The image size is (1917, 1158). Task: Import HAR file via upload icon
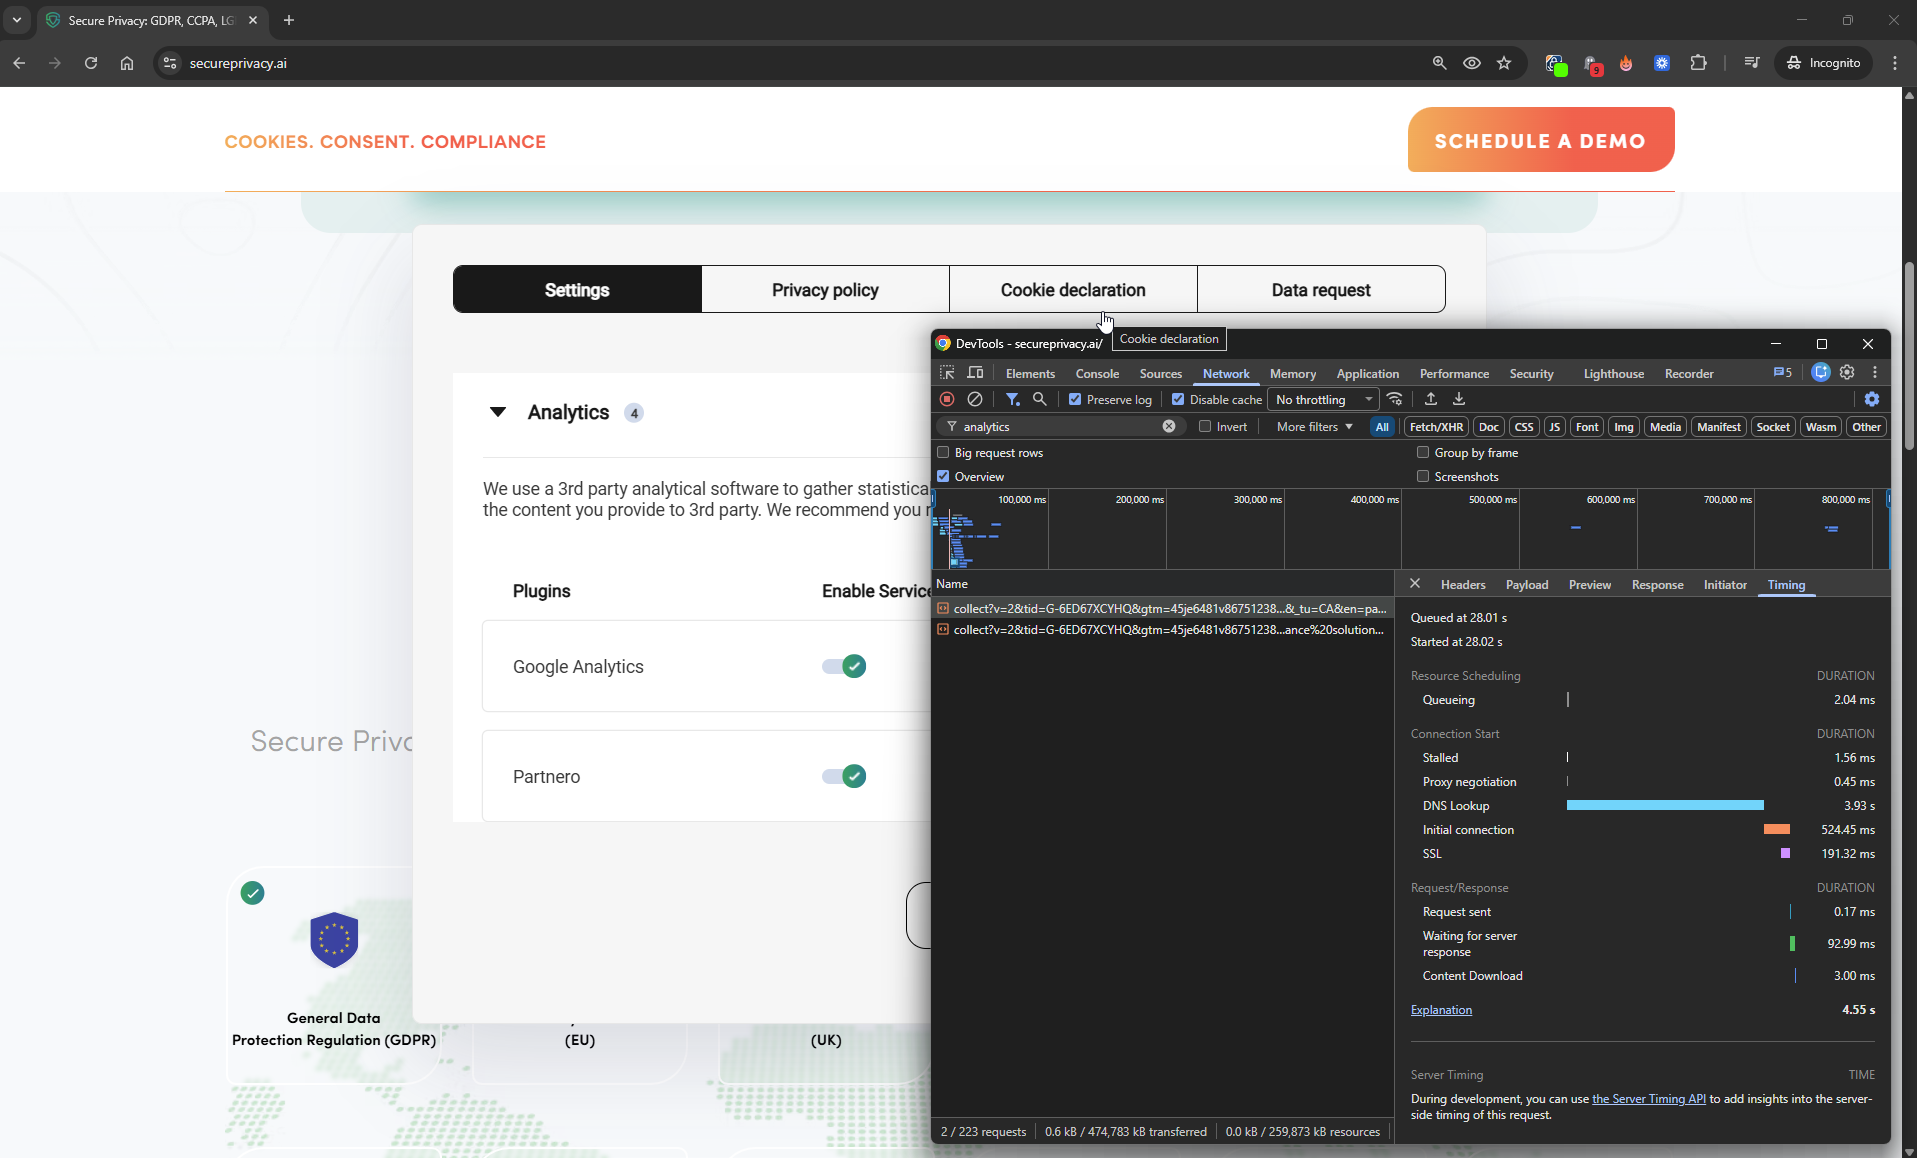click(x=1430, y=398)
